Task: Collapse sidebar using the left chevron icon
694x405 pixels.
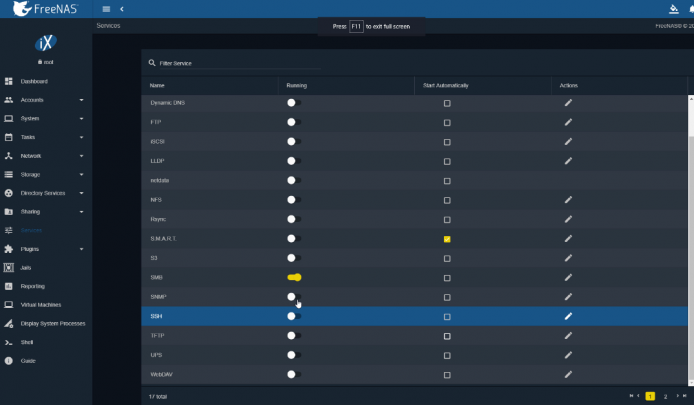Action: 122,9
